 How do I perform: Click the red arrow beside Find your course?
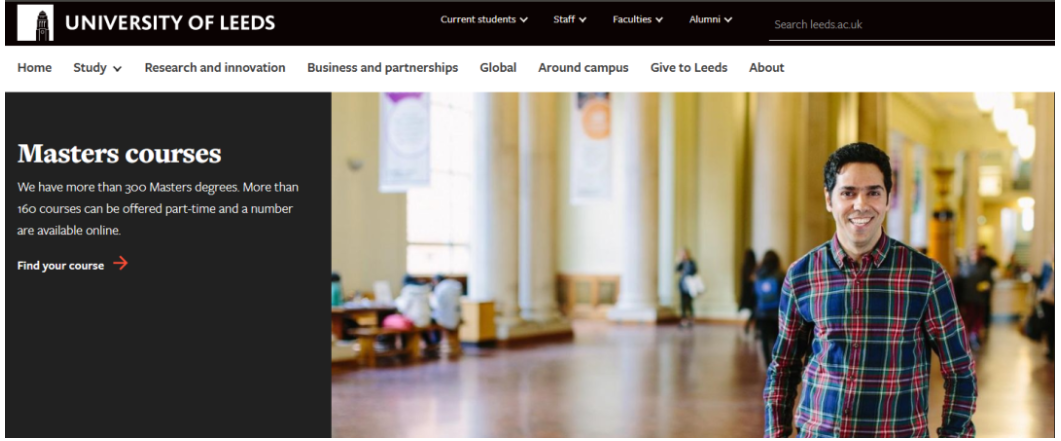120,263
